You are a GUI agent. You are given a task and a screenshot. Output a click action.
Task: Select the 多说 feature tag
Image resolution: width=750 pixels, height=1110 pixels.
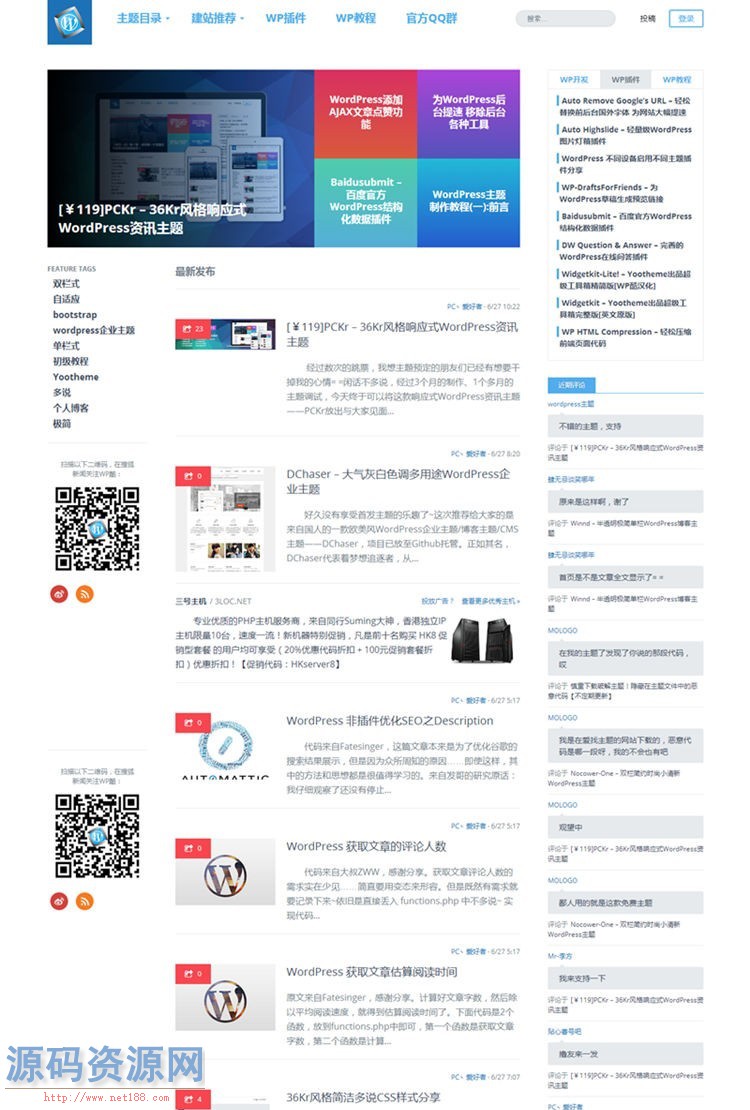62,393
